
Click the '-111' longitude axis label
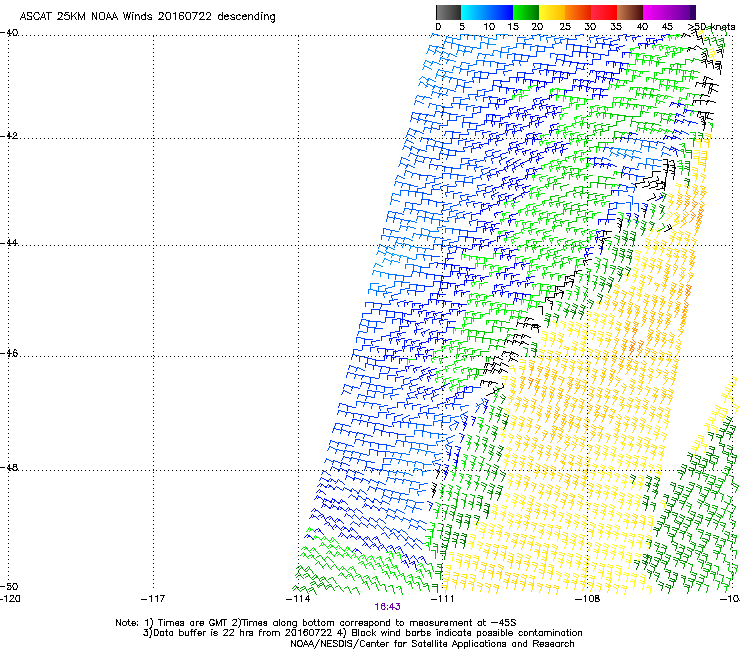pos(443,599)
